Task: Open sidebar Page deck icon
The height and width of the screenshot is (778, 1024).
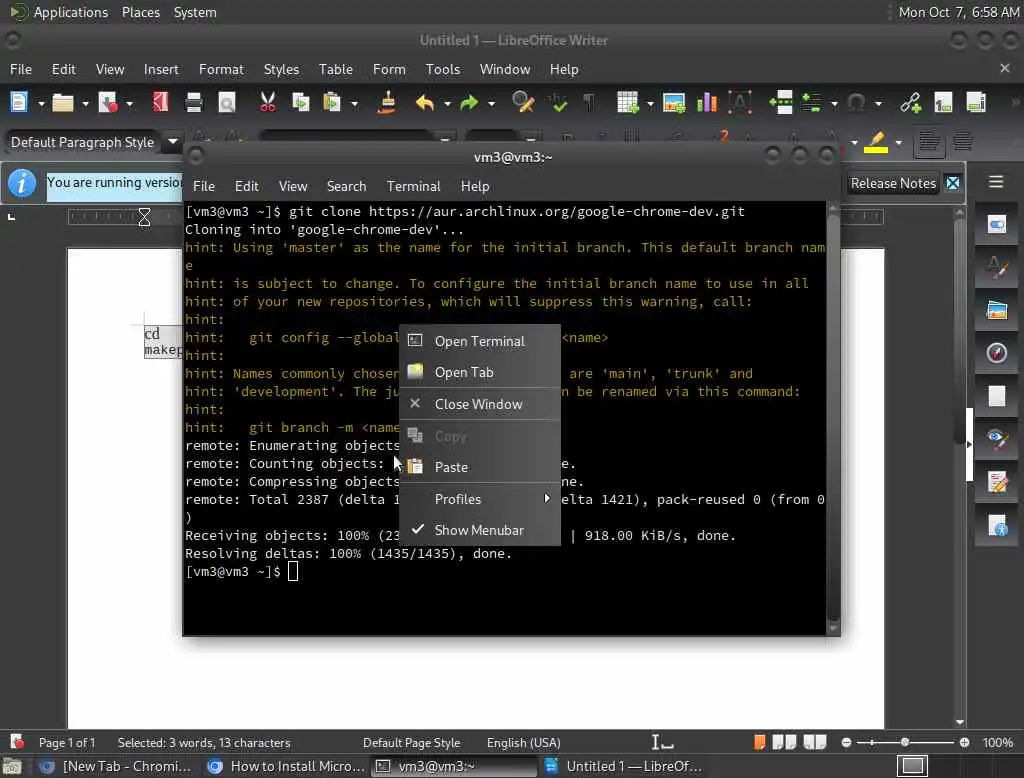Action: (997, 396)
